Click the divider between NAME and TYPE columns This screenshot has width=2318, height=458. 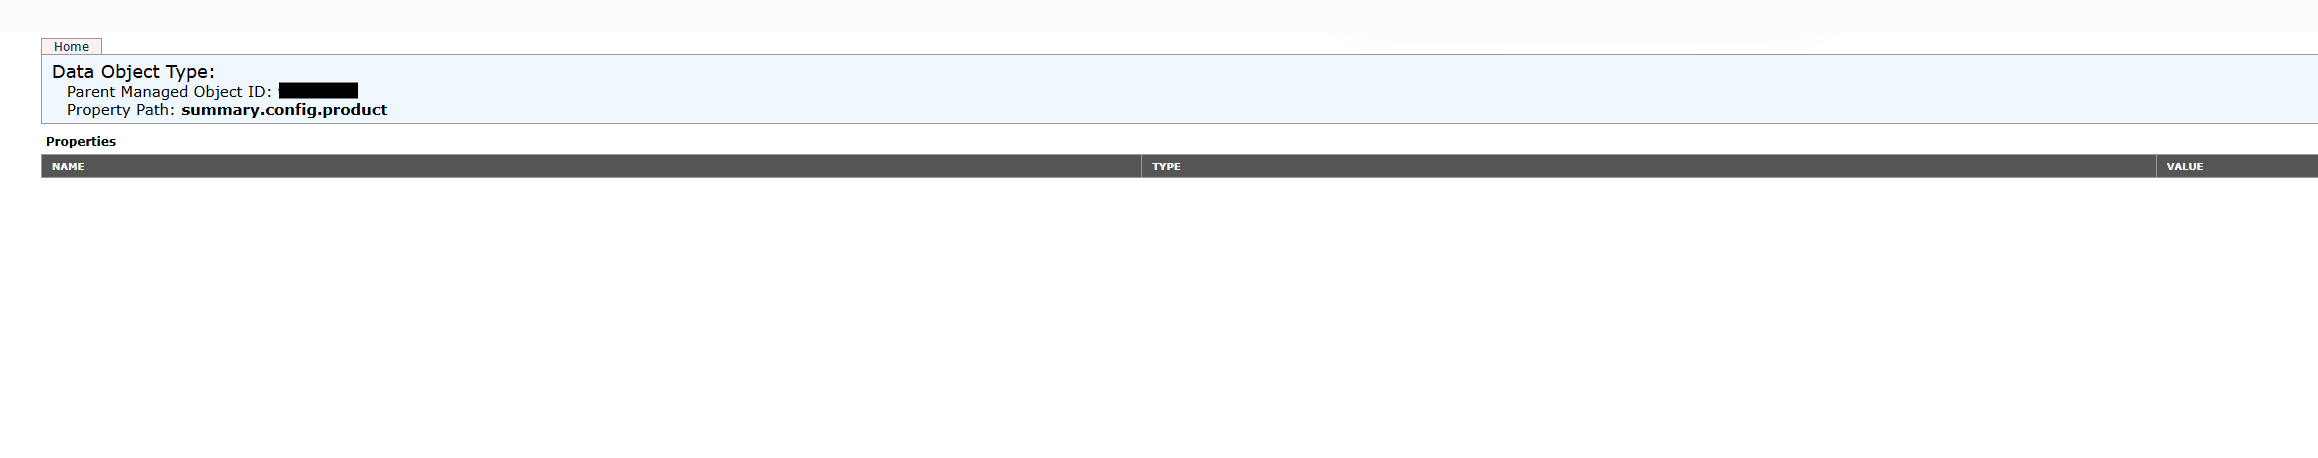click(x=1141, y=166)
